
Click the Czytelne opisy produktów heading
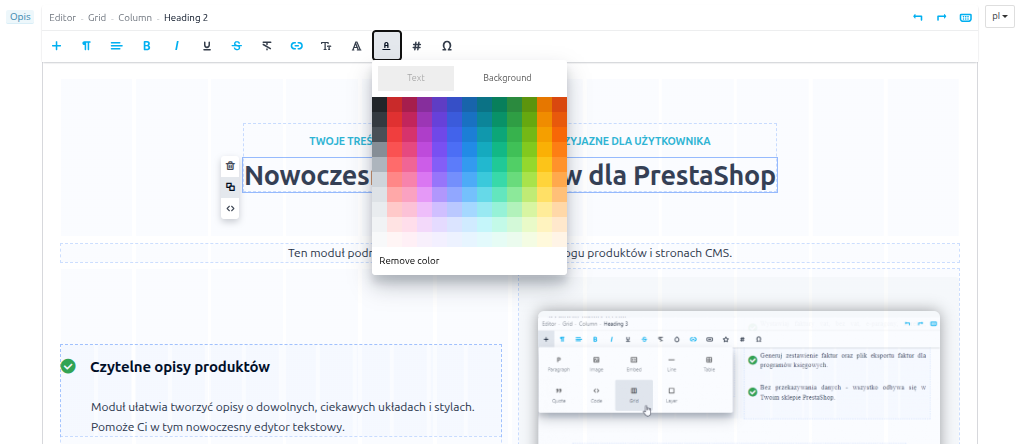click(x=180, y=367)
